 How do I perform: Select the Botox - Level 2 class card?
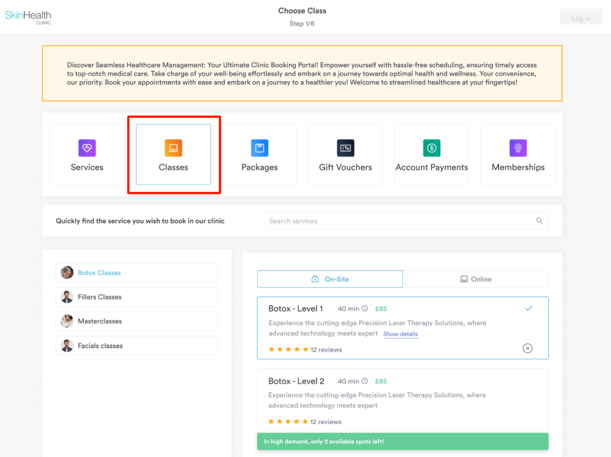tap(402, 400)
